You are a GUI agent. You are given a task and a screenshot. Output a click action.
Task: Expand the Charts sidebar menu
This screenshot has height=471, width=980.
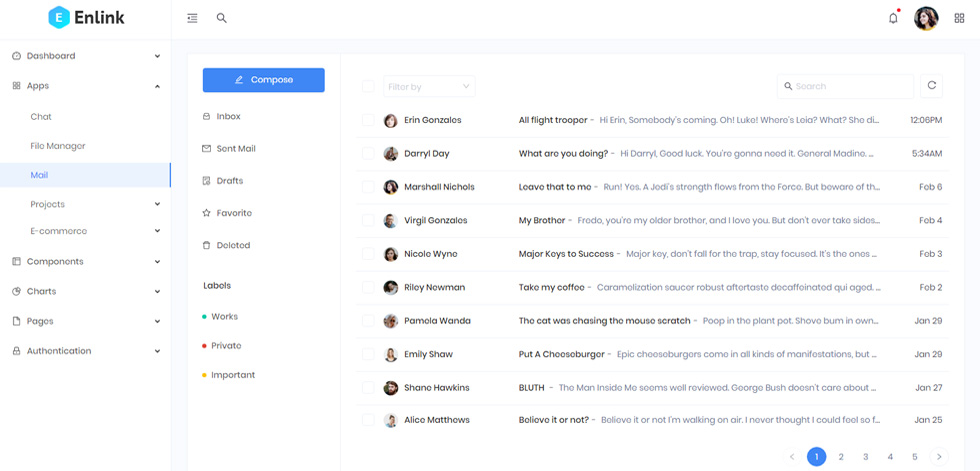click(x=86, y=291)
